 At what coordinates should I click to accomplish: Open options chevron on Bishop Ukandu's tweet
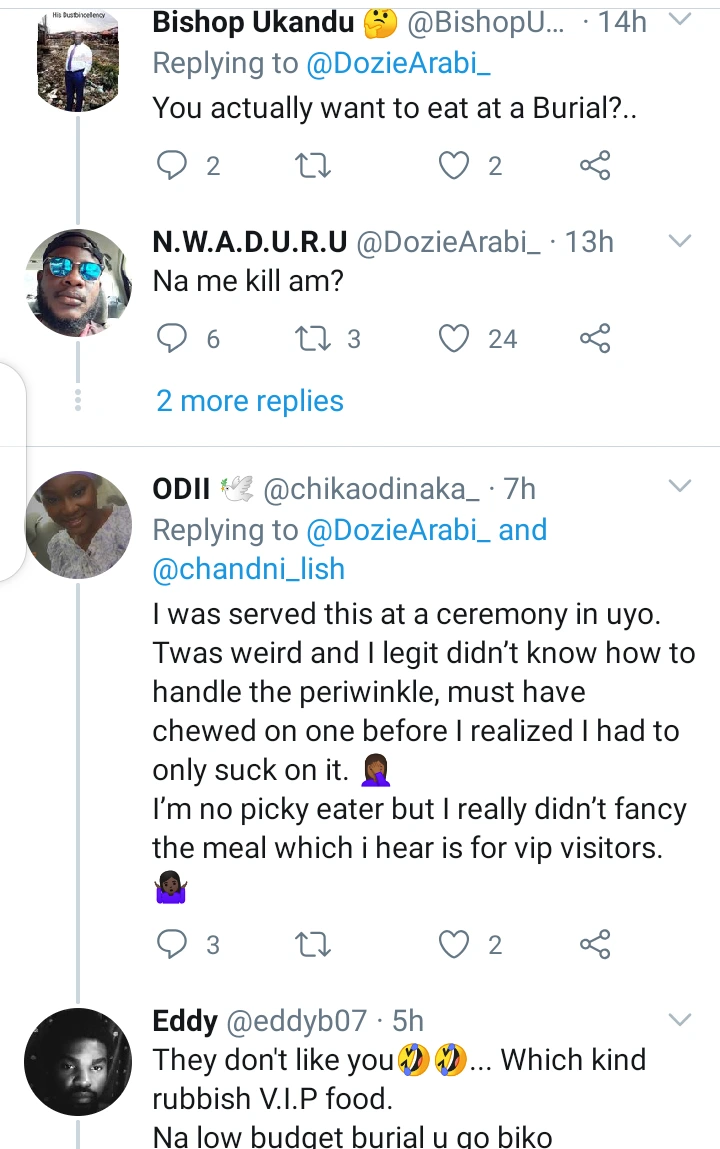[679, 21]
